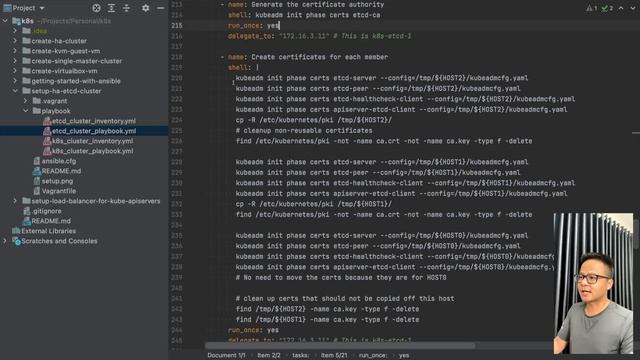Go to next highlighted error arrow

pos(632,8)
